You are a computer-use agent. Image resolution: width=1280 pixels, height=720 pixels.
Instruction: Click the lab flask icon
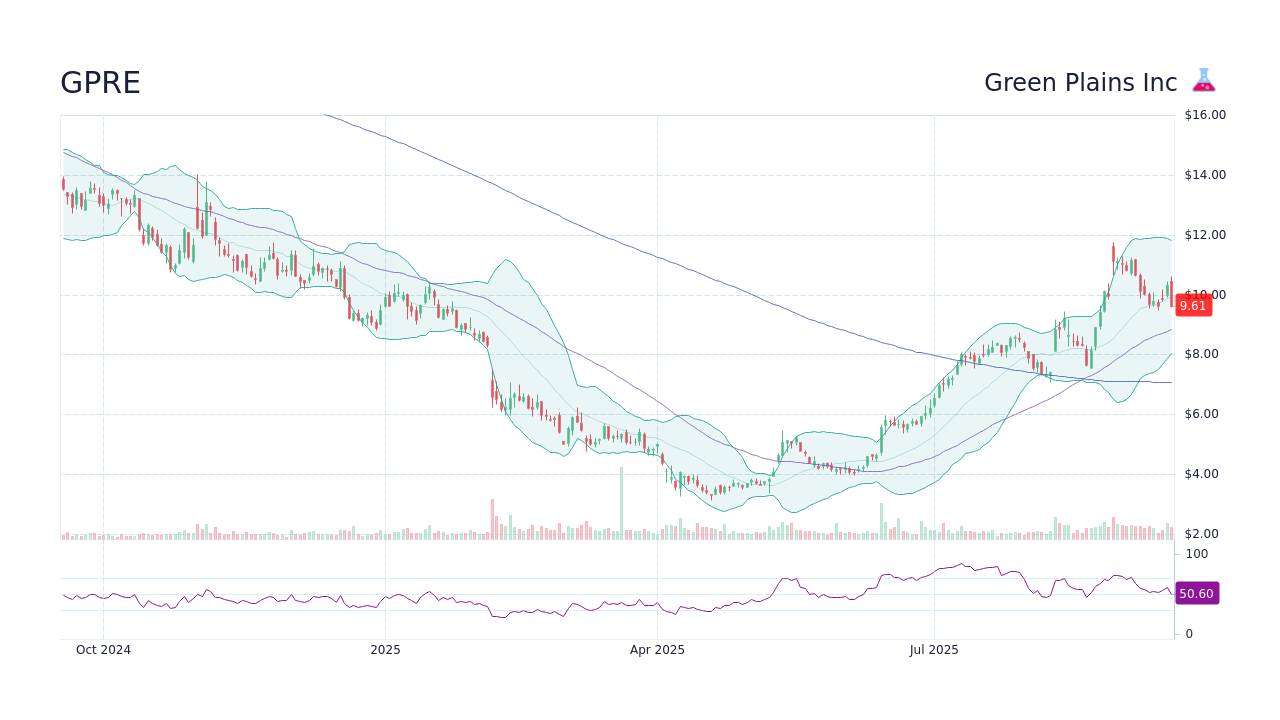1204,81
